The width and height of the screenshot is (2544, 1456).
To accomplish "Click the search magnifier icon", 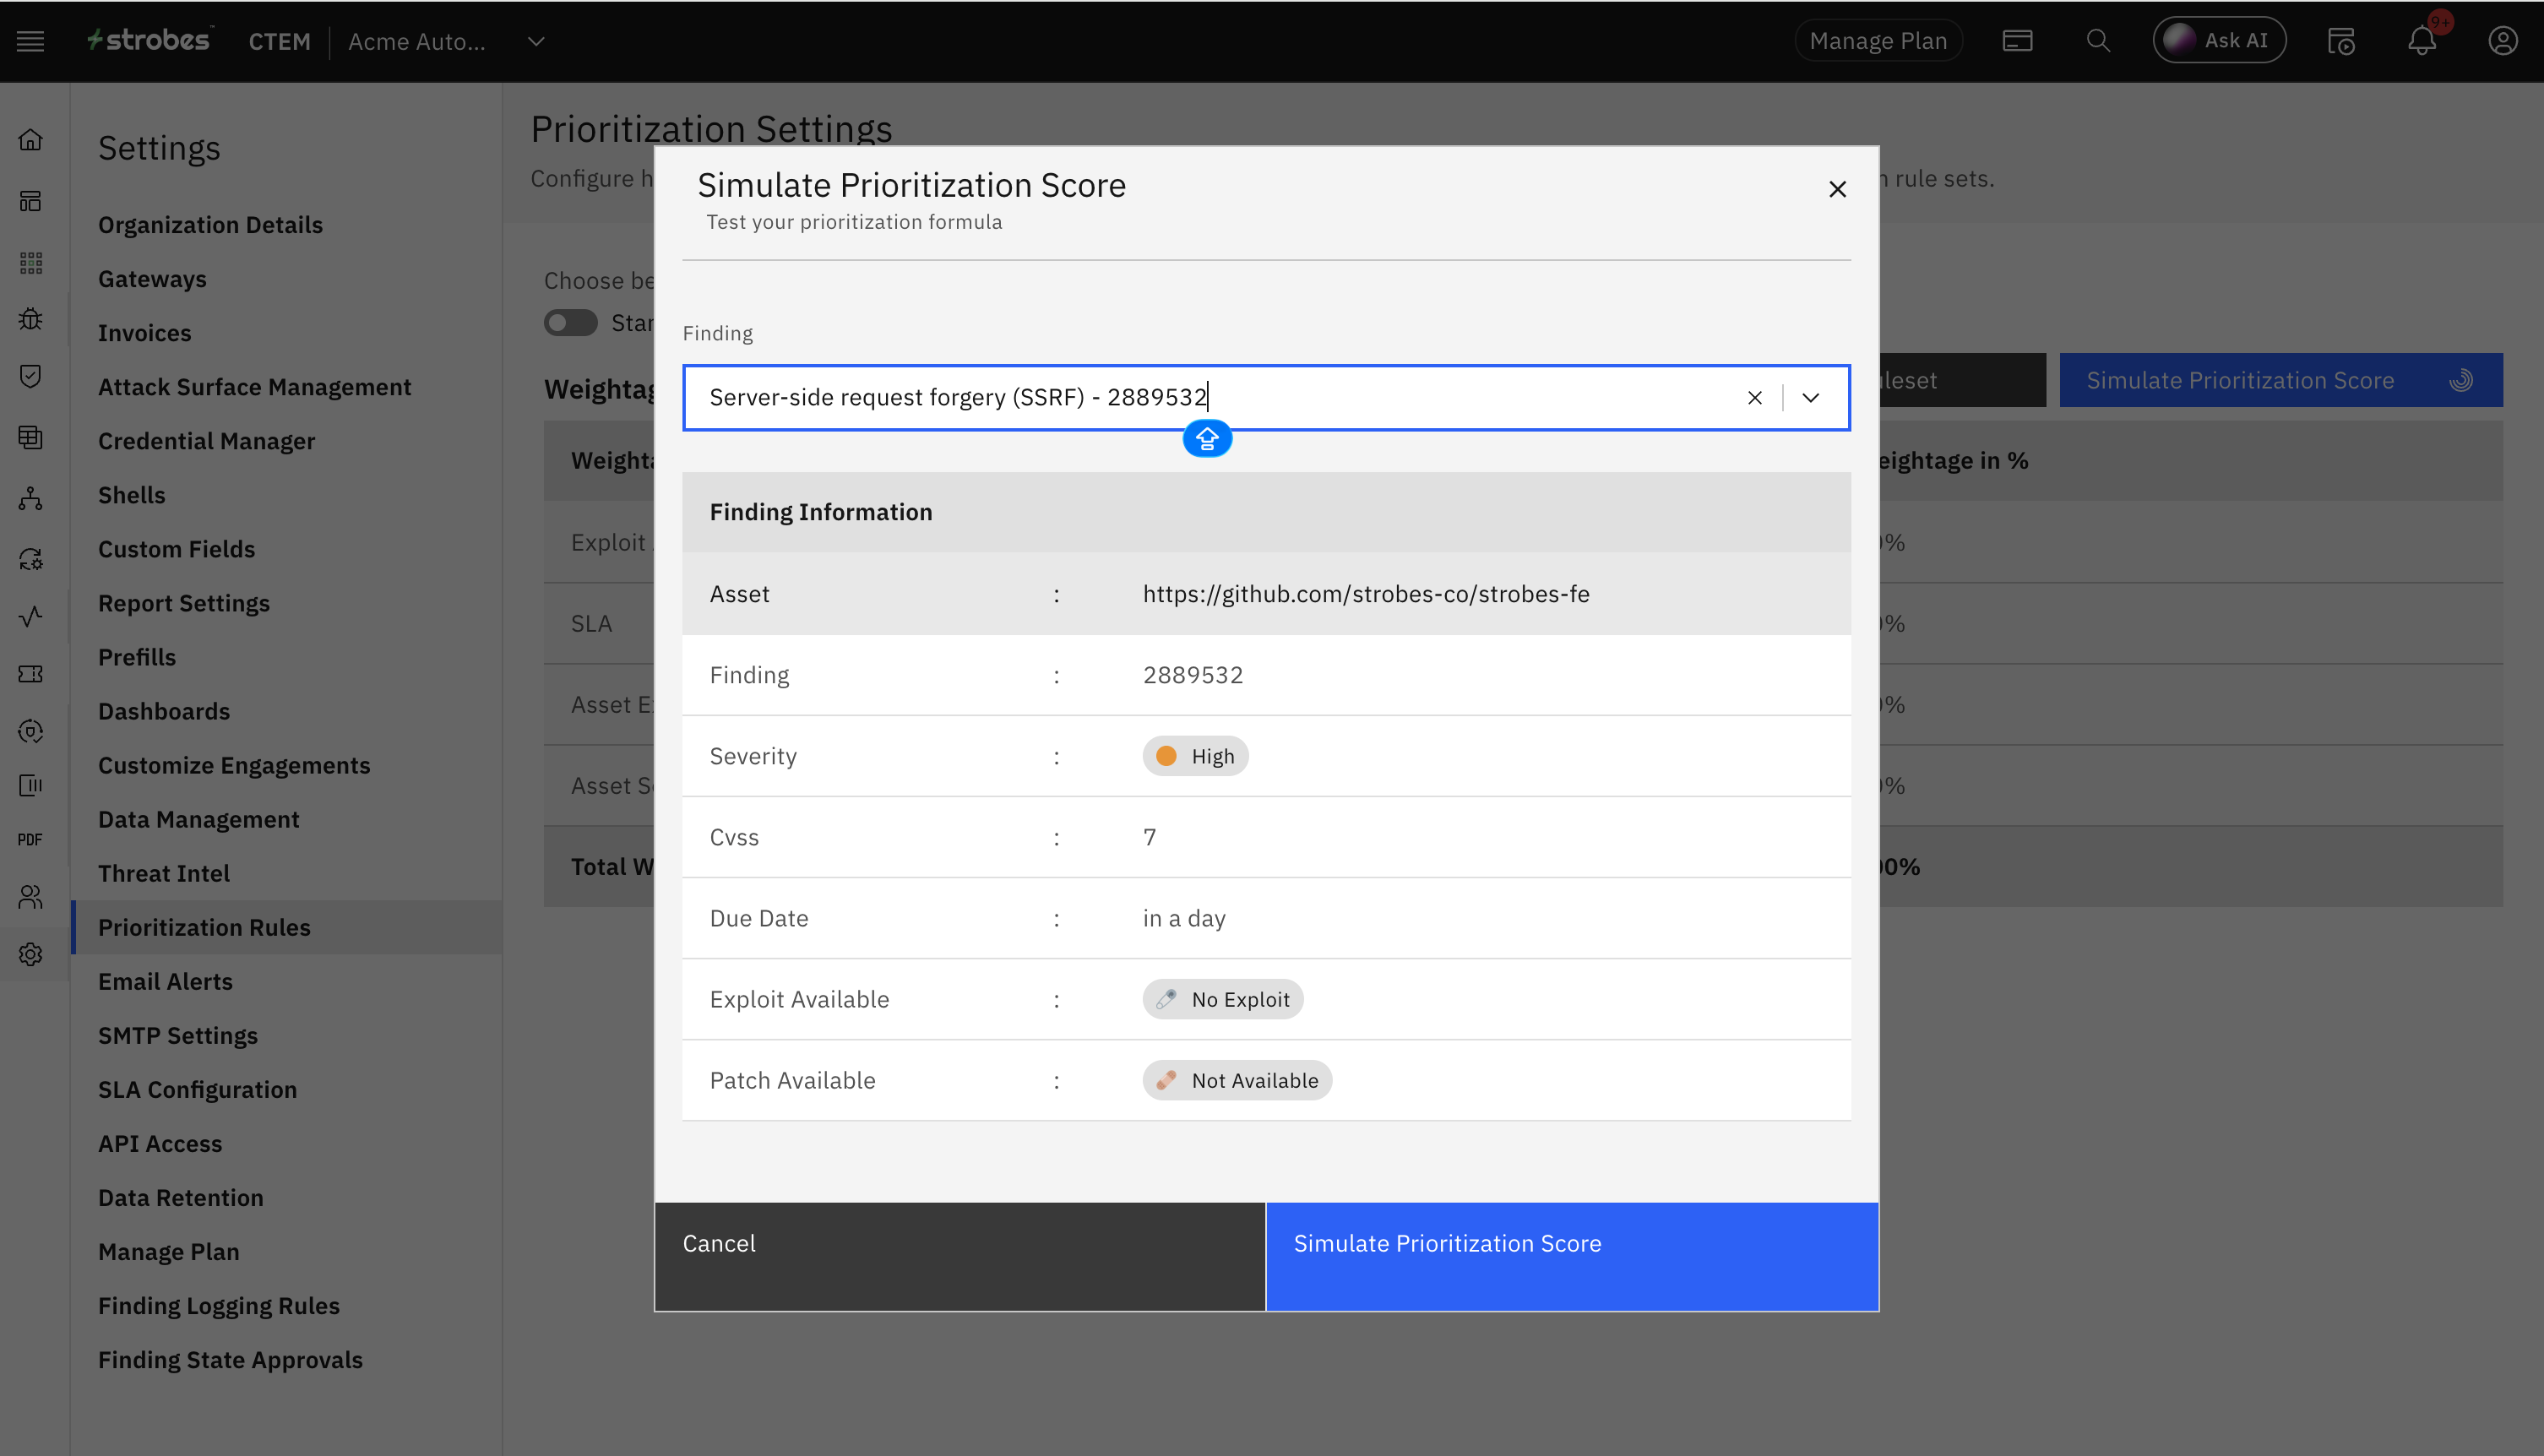I will click(x=2098, y=41).
